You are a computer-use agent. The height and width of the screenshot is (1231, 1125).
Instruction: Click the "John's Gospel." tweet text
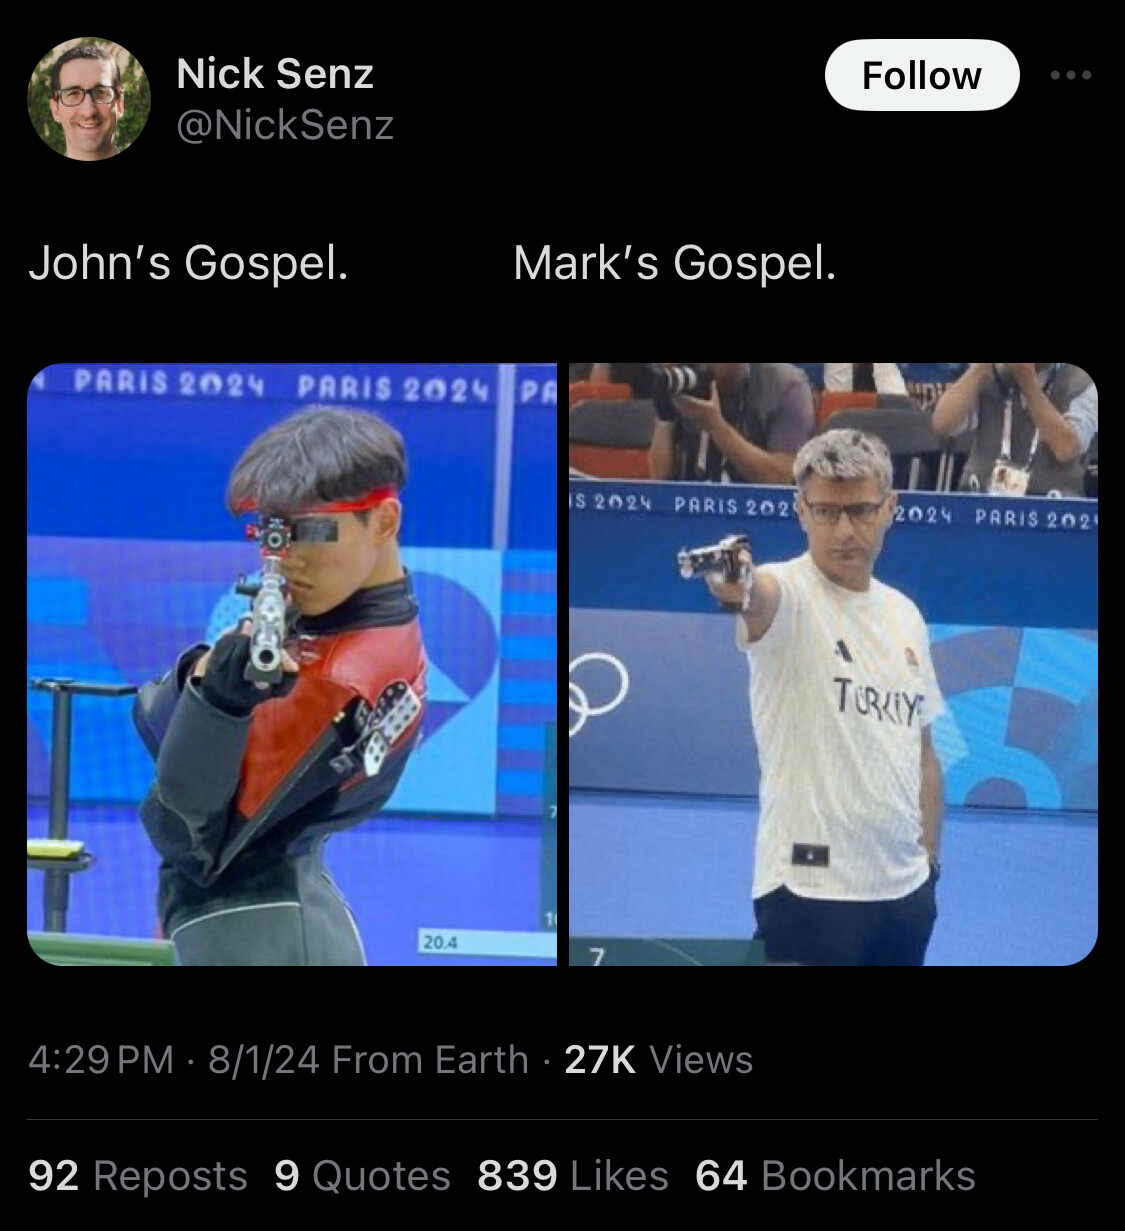tap(189, 263)
